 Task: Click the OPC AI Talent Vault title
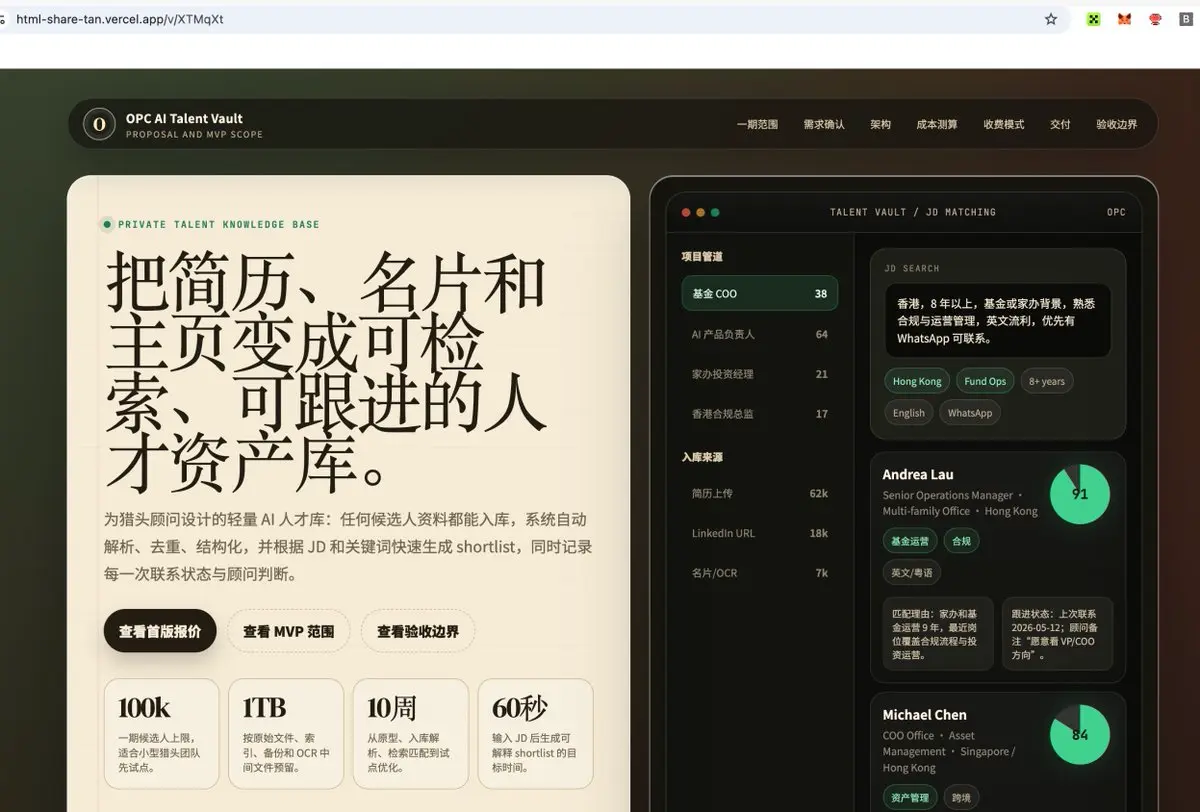[184, 118]
